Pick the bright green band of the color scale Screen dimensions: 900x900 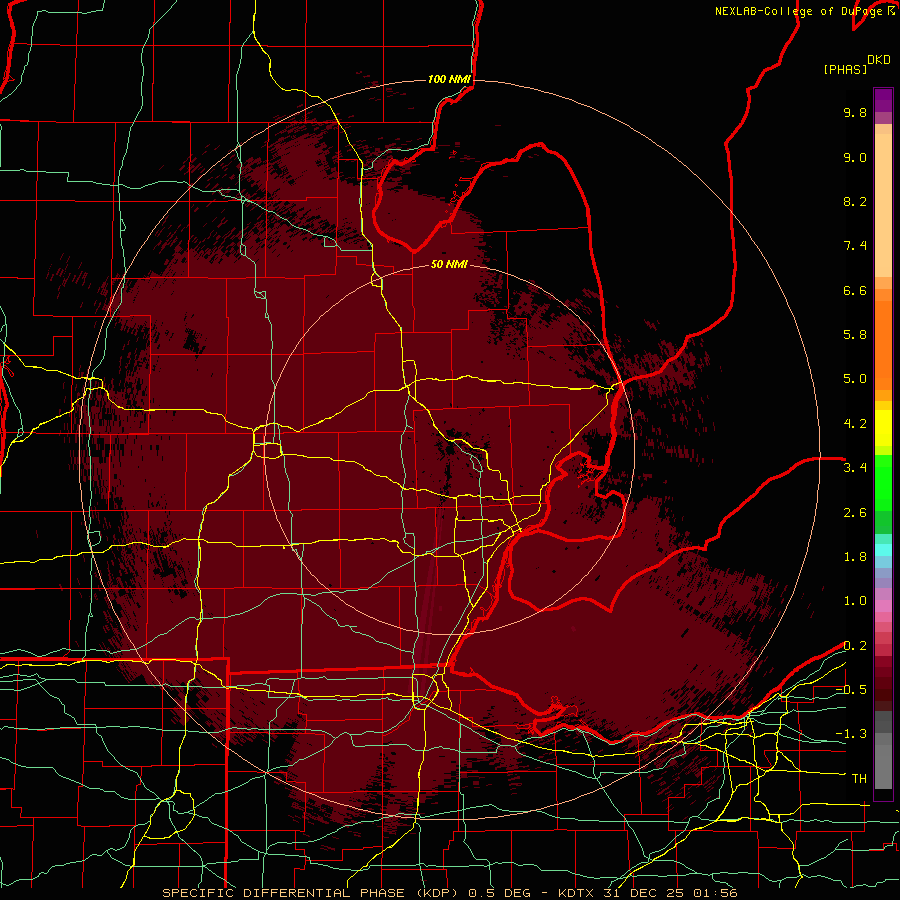pos(883,483)
